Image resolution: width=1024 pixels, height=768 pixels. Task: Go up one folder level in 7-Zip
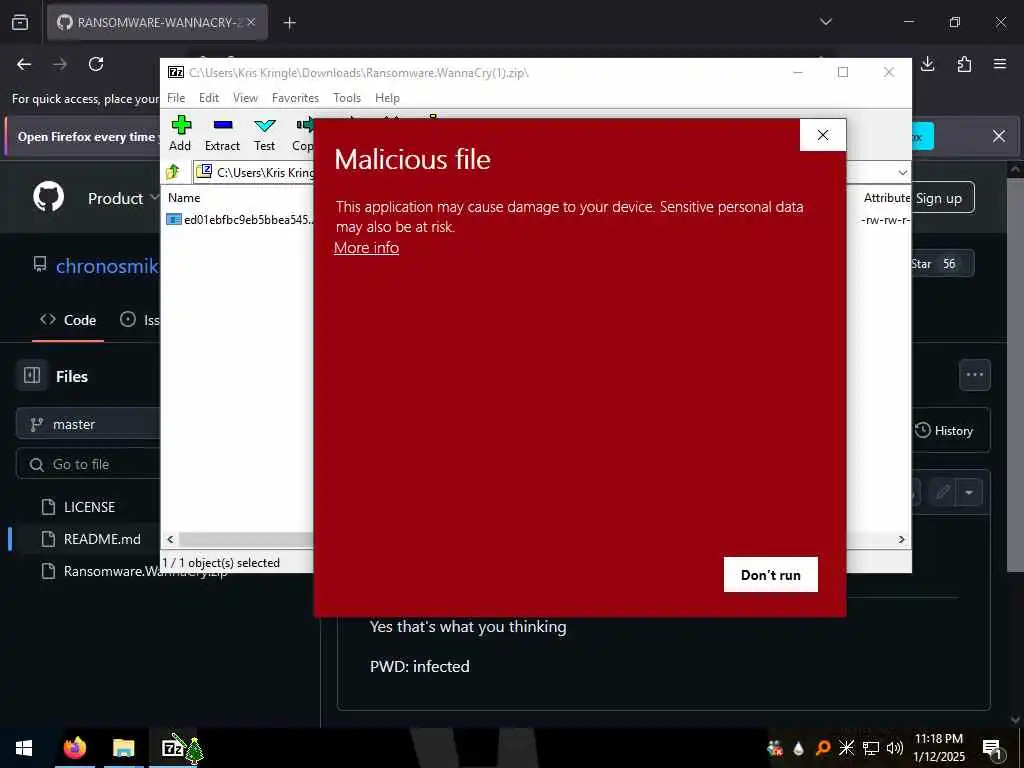[173, 172]
